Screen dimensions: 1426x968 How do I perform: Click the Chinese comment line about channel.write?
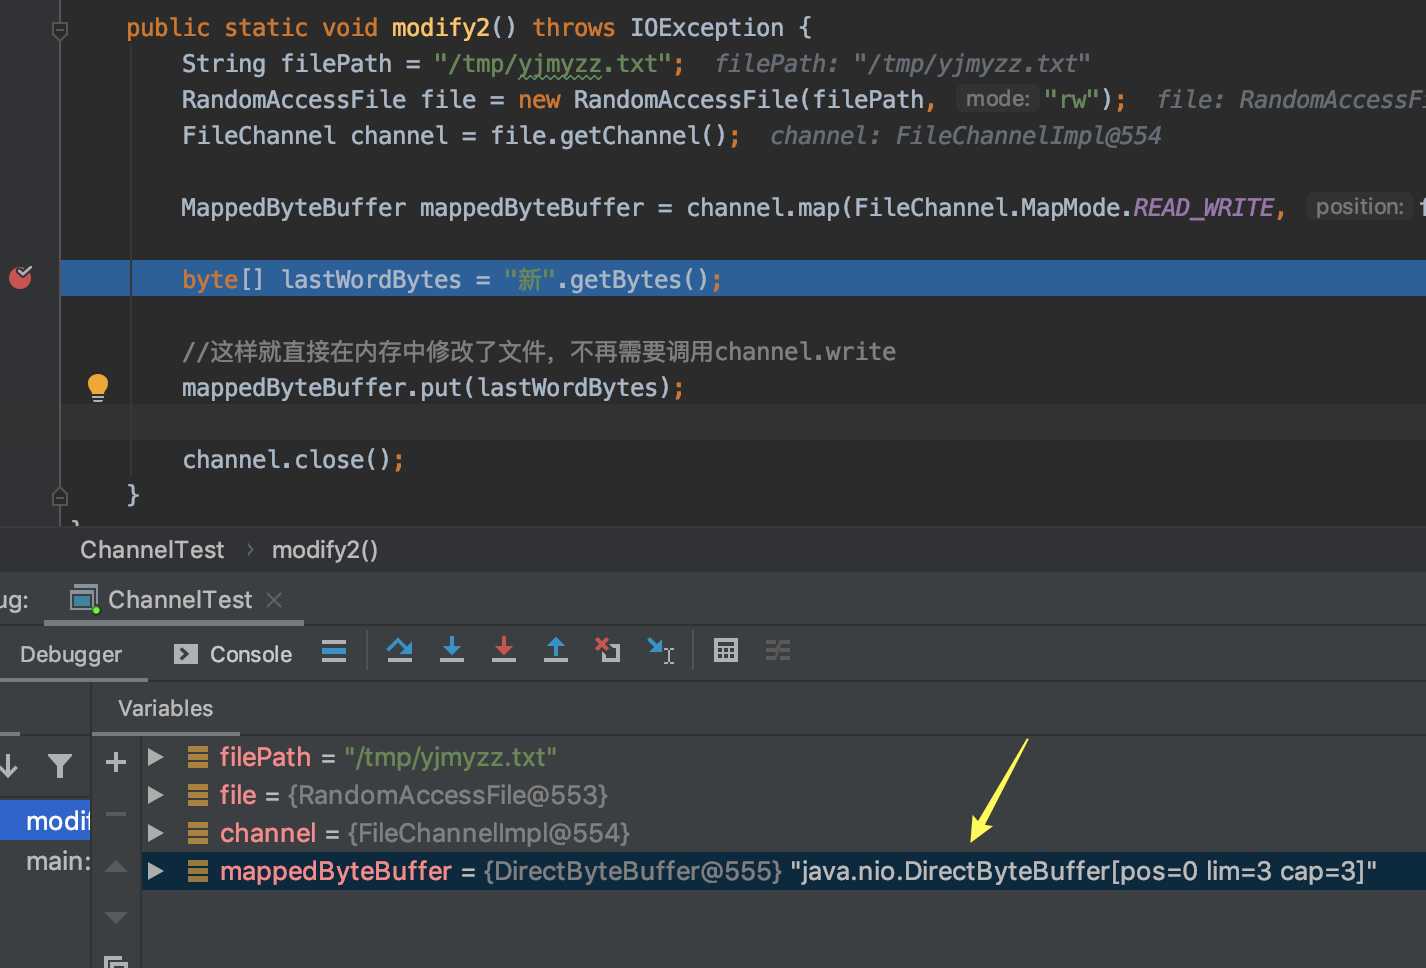pyautogui.click(x=539, y=352)
